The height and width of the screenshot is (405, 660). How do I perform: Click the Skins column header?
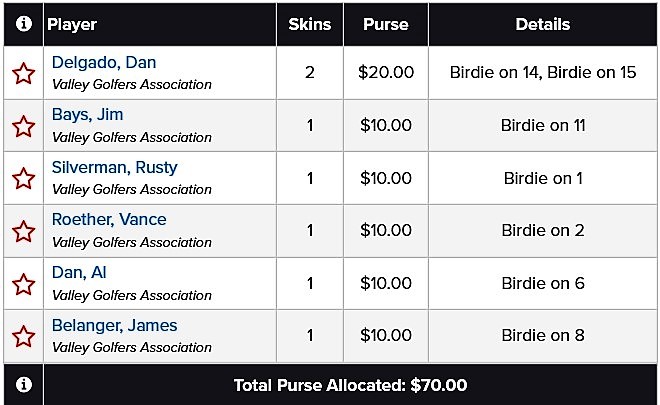[310, 24]
